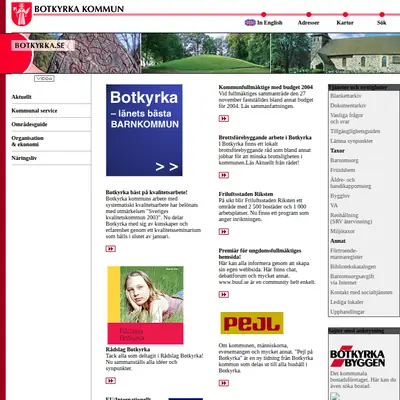The height and width of the screenshot is (400, 400).
Task: Open the VA link
Action: tap(334, 206)
